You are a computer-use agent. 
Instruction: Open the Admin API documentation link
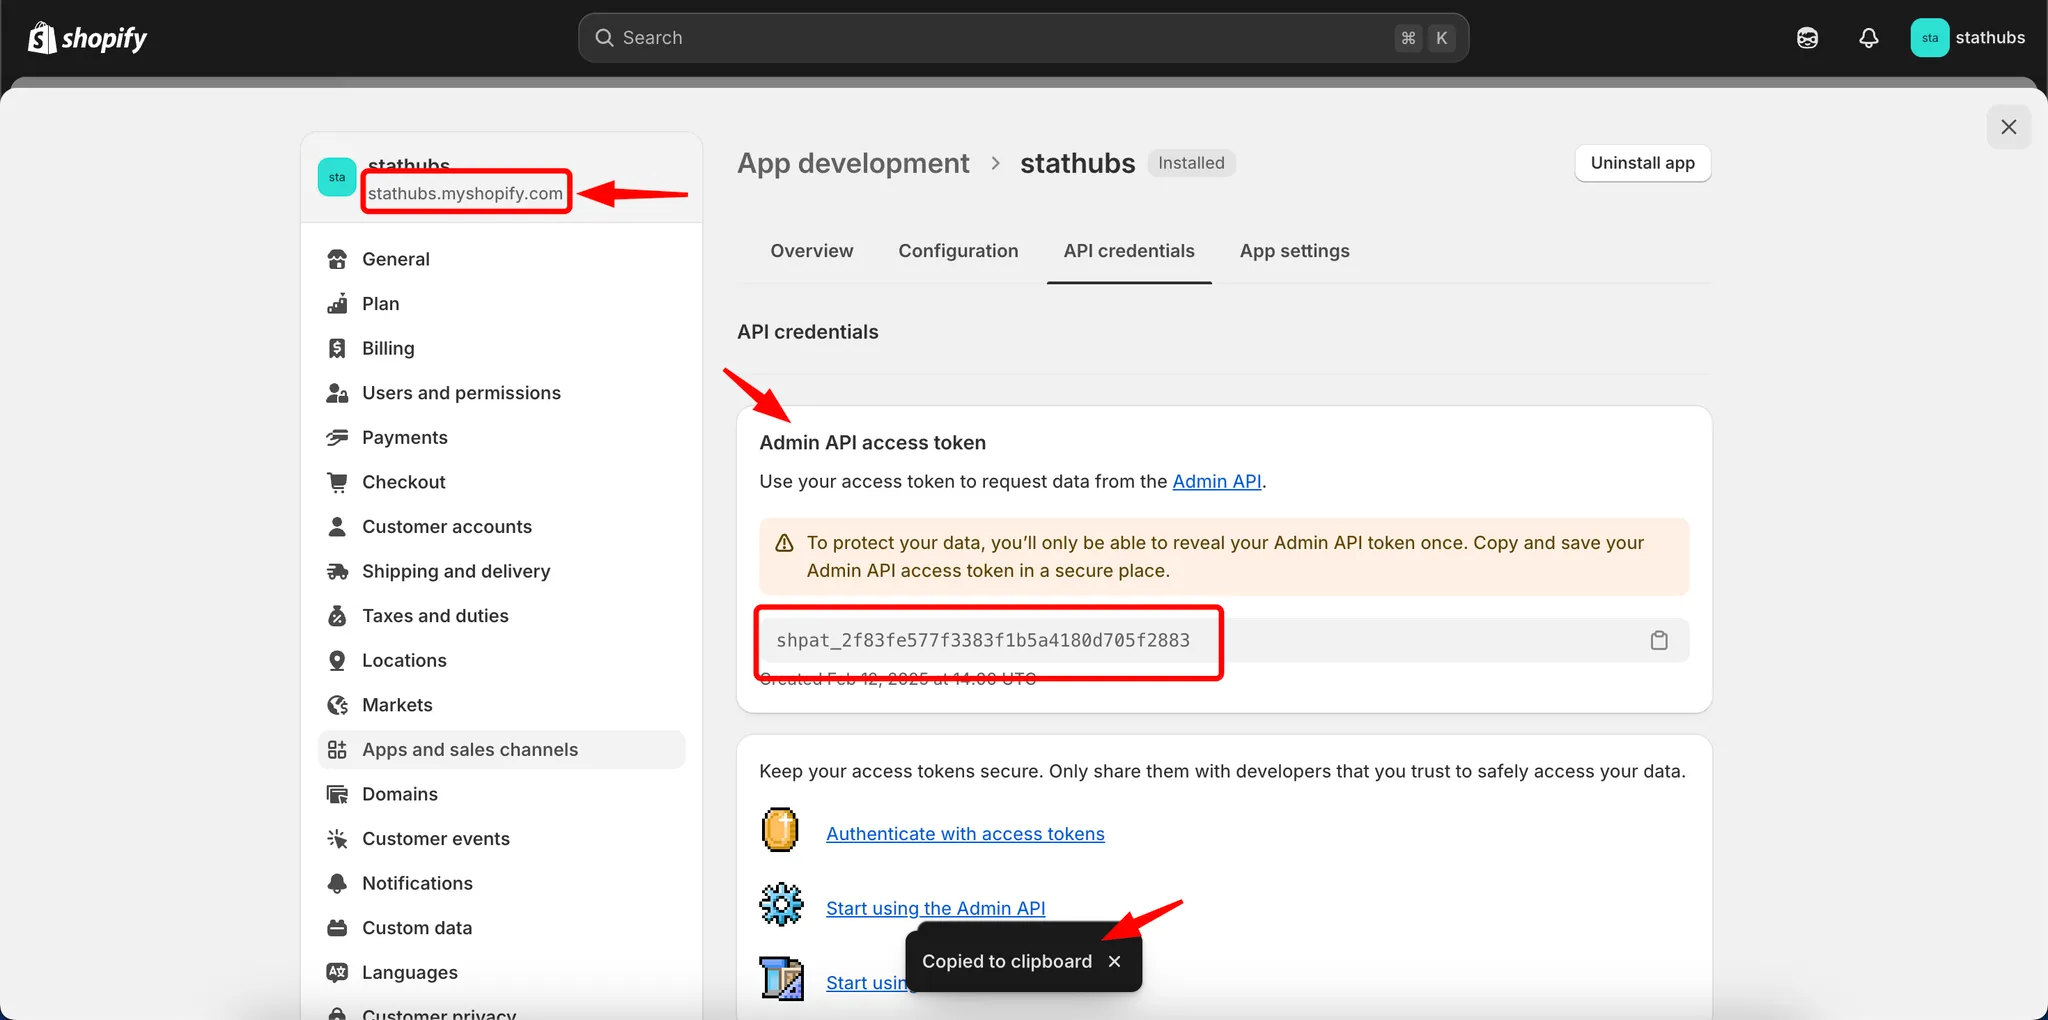coord(1216,481)
